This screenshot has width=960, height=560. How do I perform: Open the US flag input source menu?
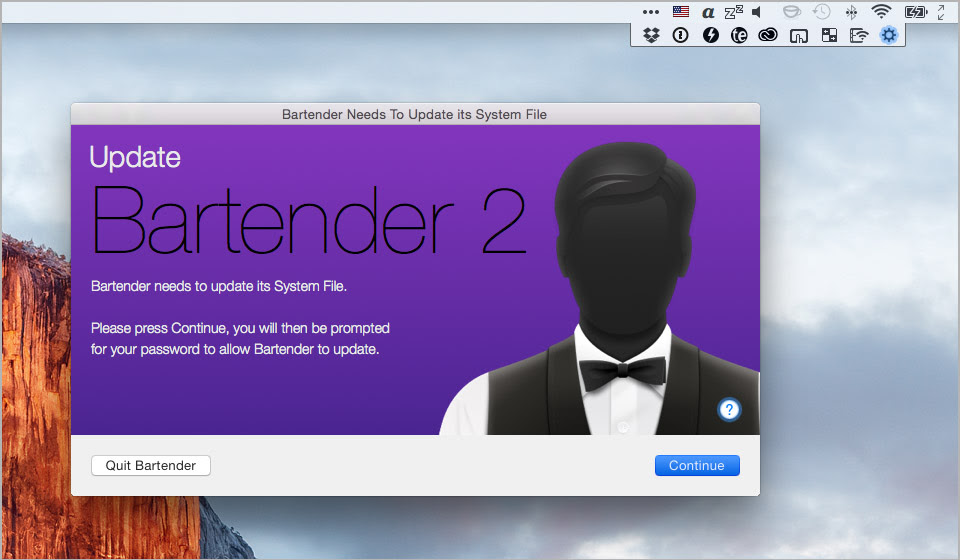point(681,12)
